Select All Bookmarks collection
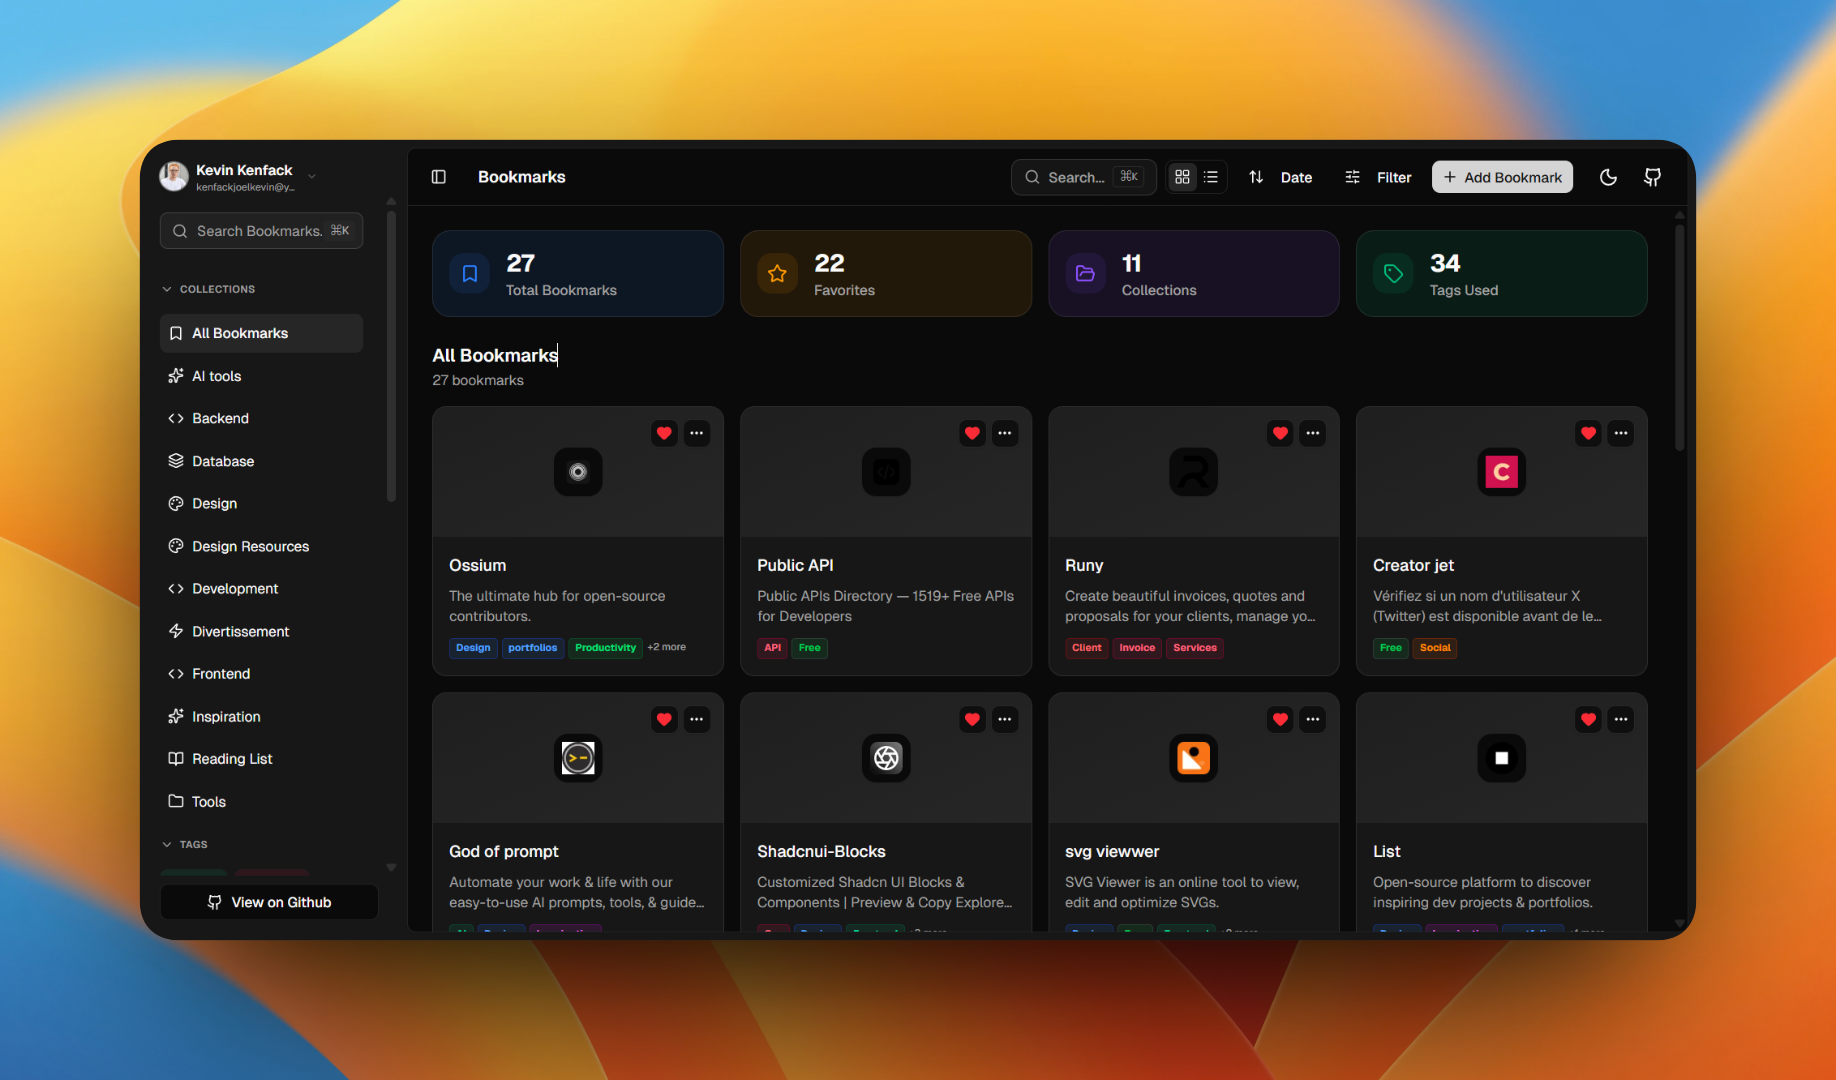The width and height of the screenshot is (1836, 1080). (x=261, y=333)
